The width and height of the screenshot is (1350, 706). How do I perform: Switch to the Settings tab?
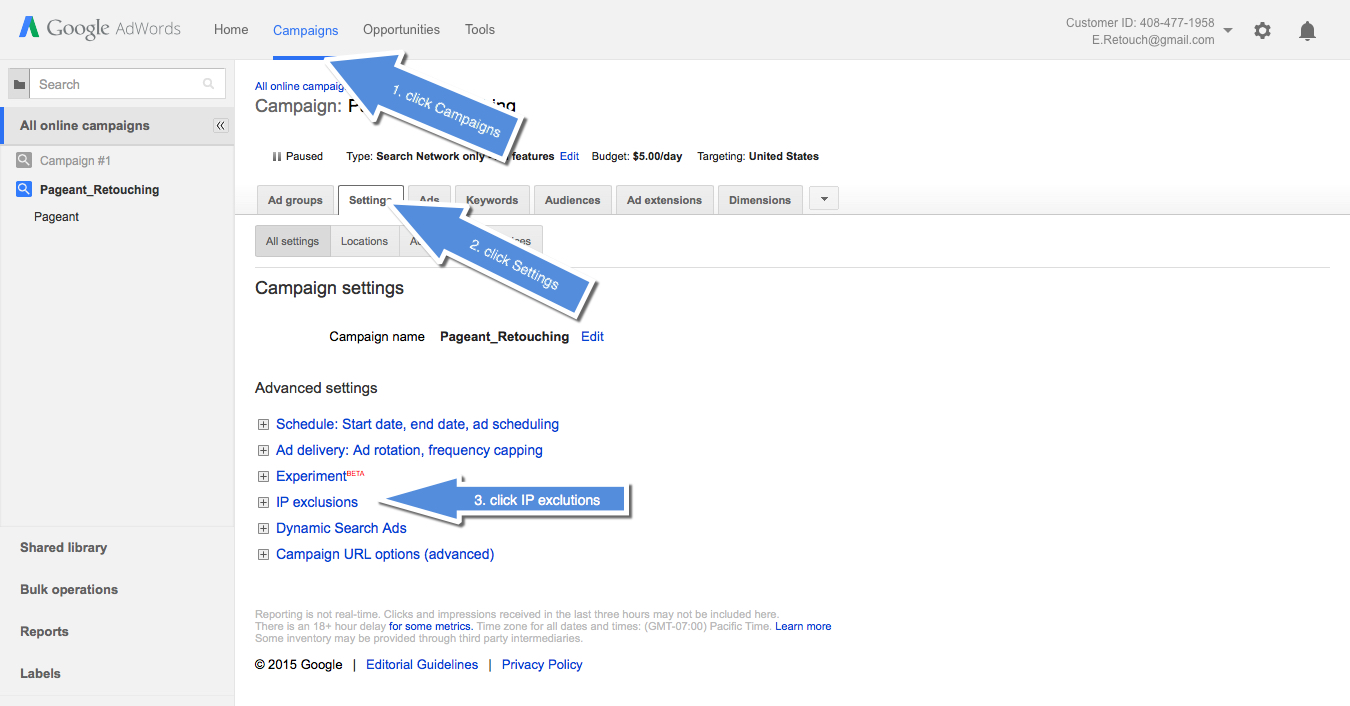[371, 200]
